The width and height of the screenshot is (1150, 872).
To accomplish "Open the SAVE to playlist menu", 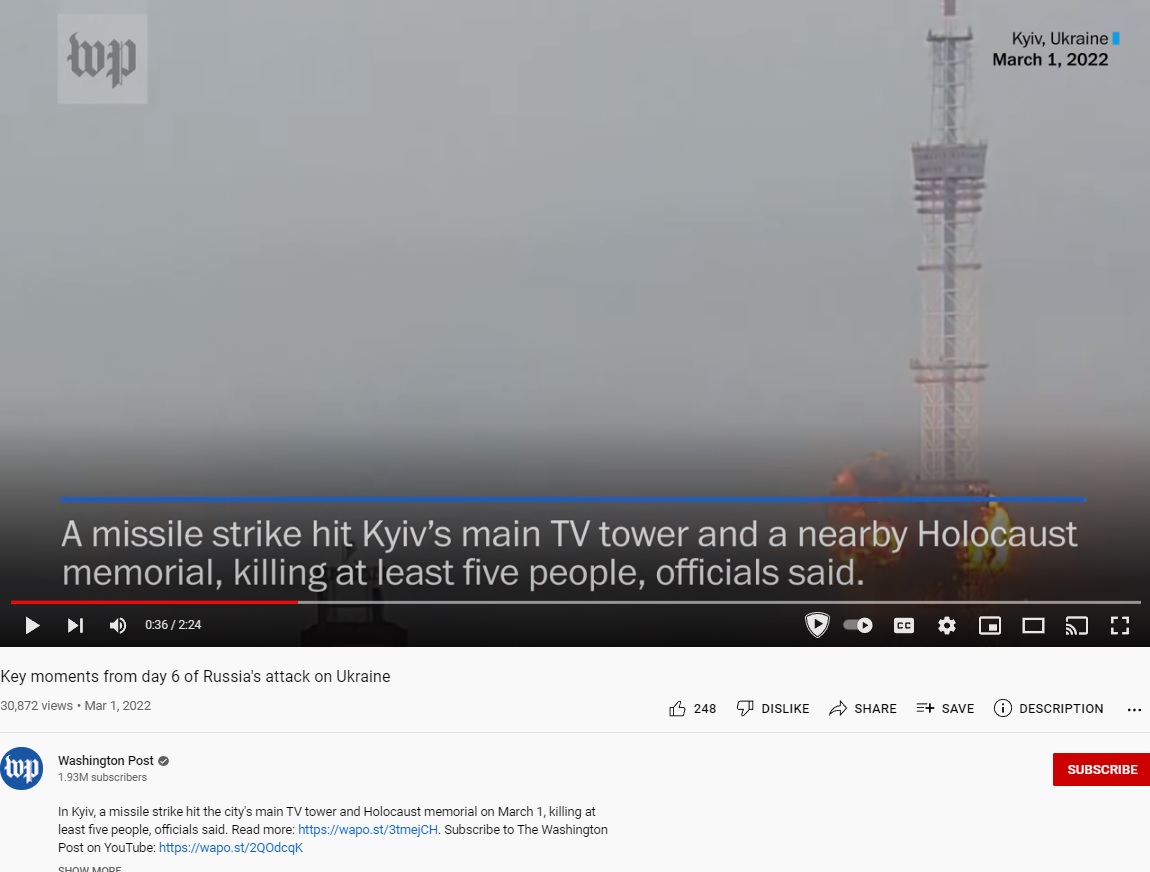I will (945, 708).
